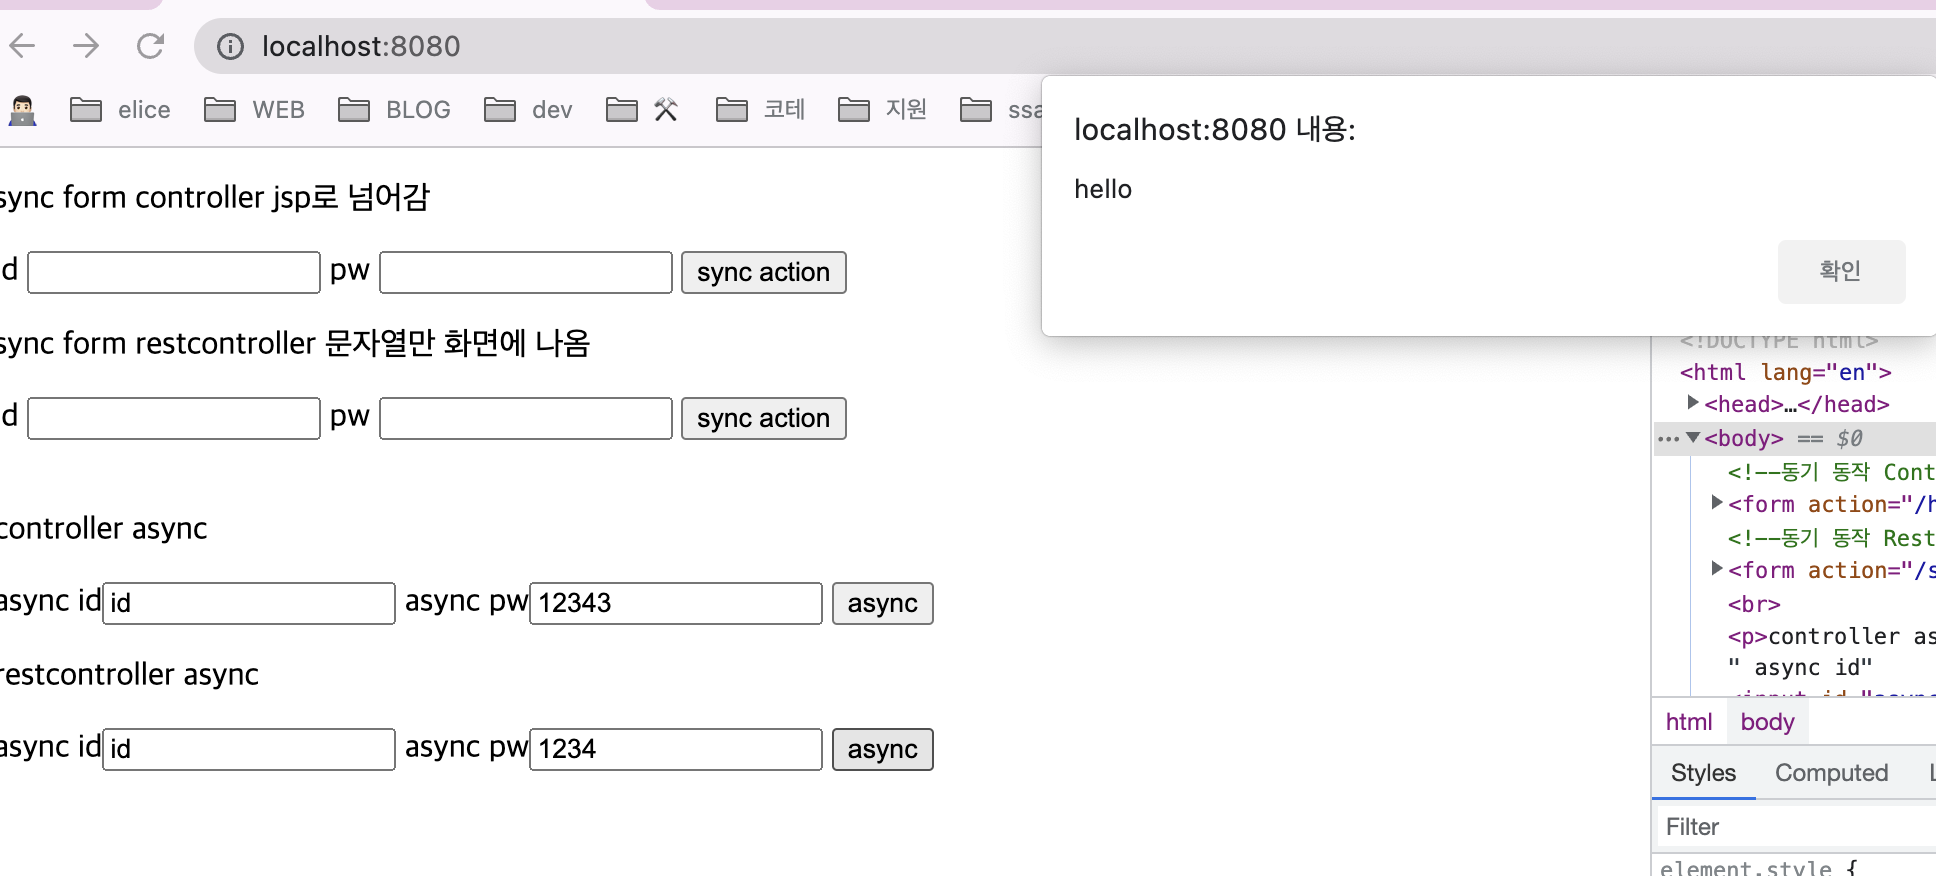
Task: Select body in the DevTools breadcrumb
Action: (x=1766, y=722)
